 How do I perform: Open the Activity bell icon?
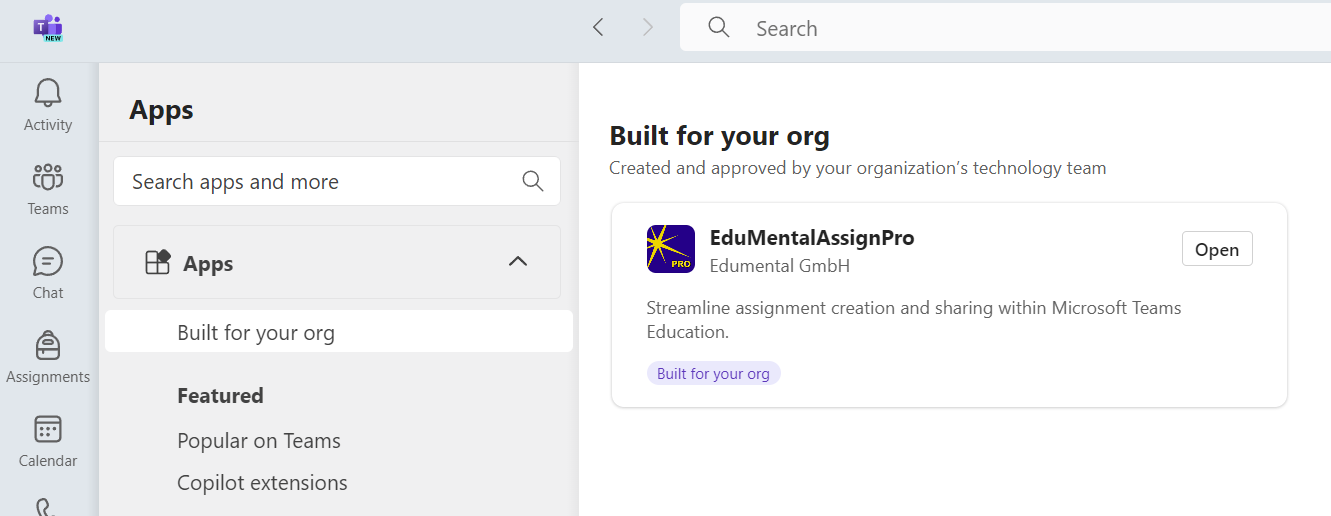pyautogui.click(x=48, y=94)
